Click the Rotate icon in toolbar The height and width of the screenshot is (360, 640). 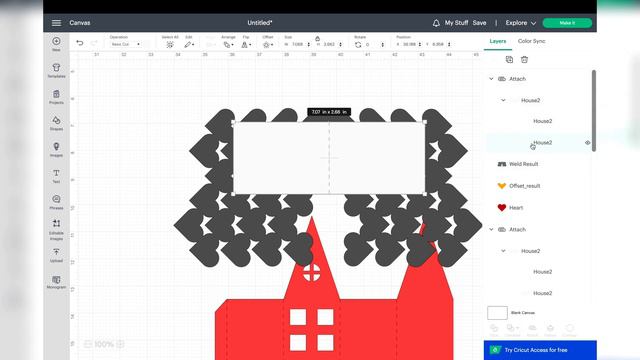point(358,44)
